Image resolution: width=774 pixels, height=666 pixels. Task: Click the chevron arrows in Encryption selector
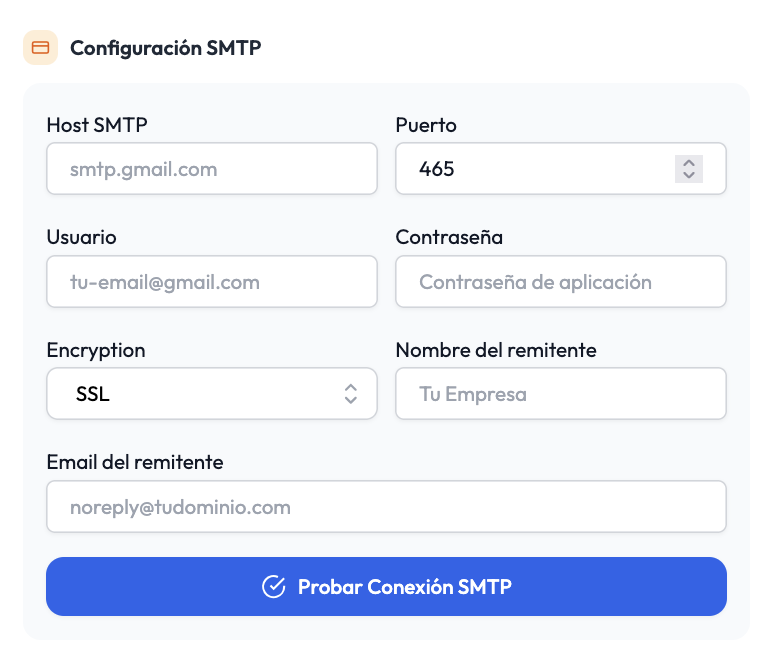tap(350, 394)
